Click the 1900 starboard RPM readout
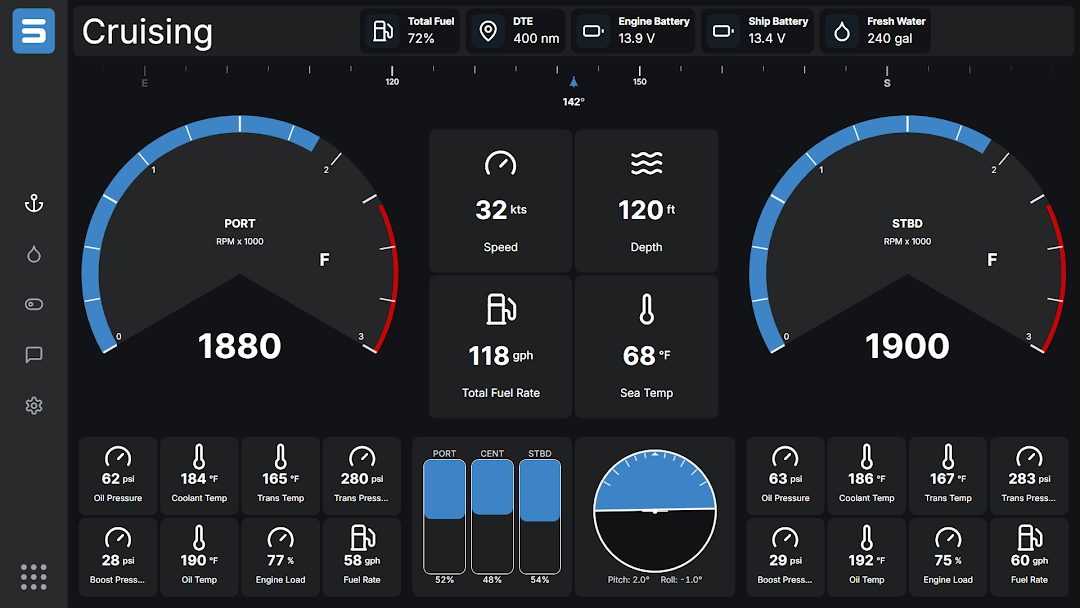The height and width of the screenshot is (608, 1080). point(907,346)
